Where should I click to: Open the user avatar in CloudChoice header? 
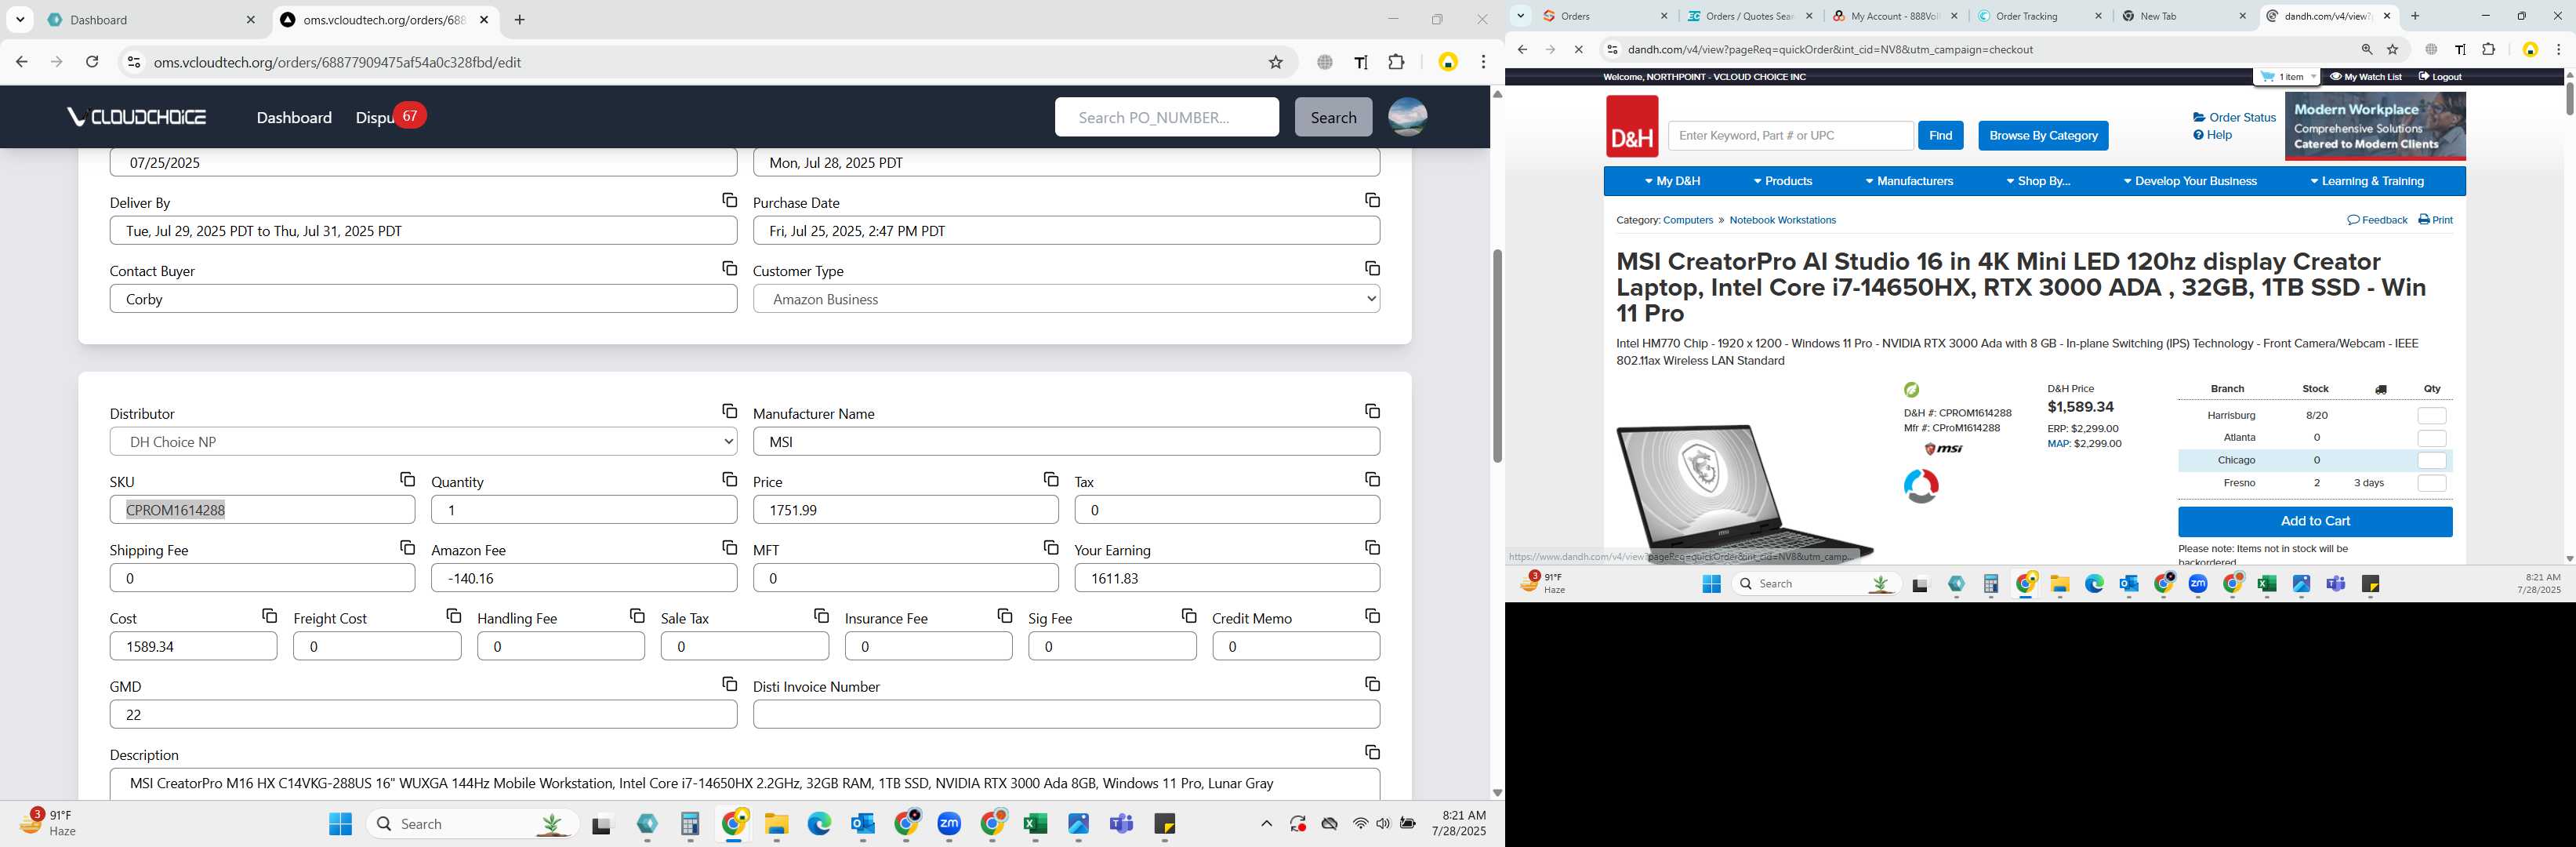tap(1407, 117)
